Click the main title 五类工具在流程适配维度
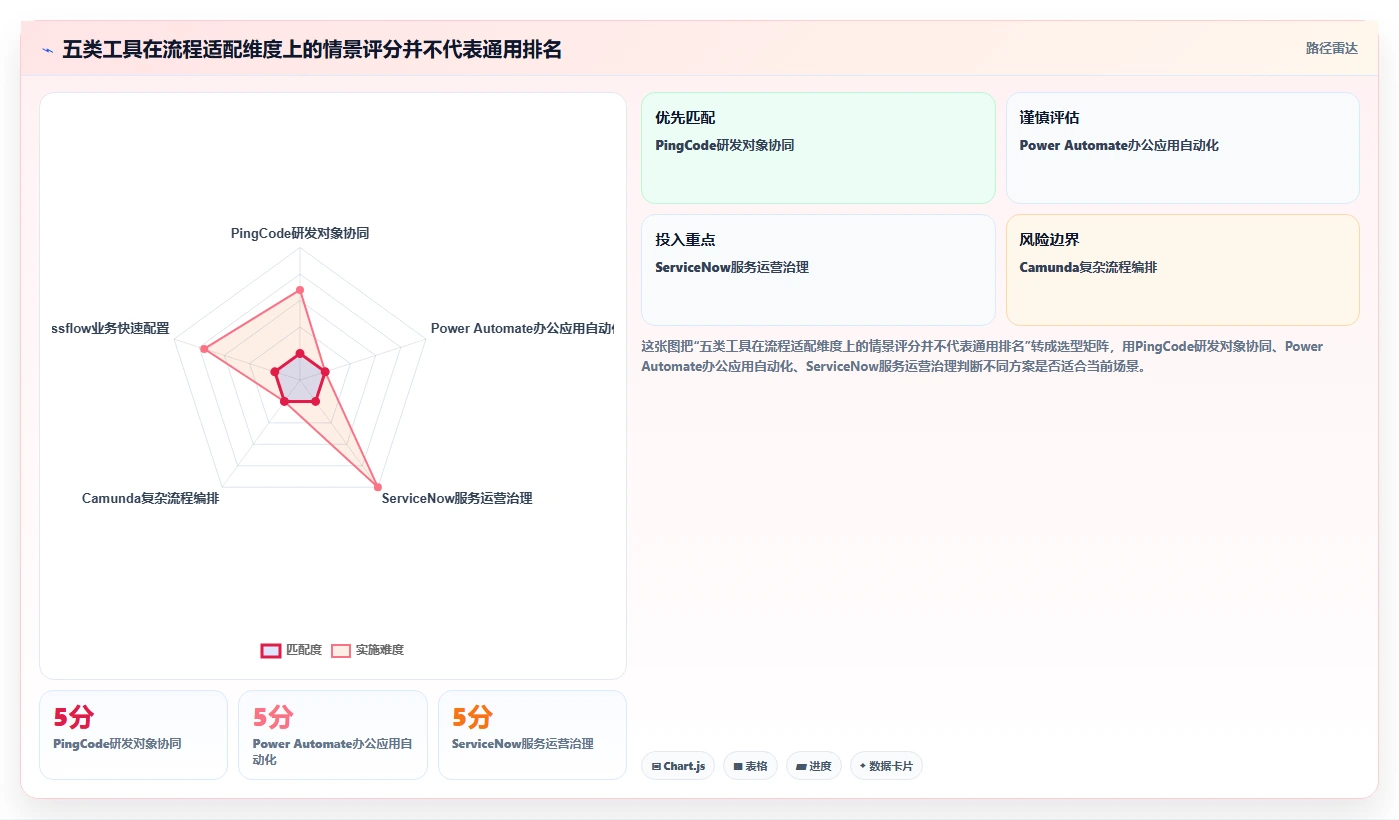 pyautogui.click(x=312, y=49)
